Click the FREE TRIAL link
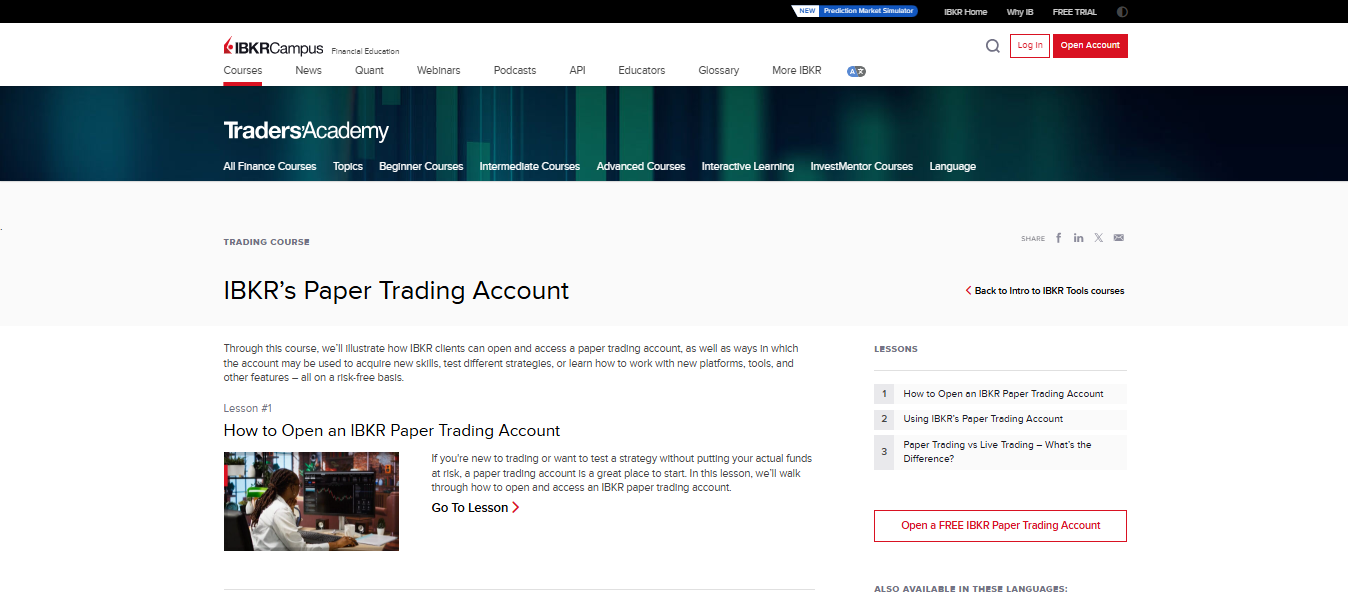The width and height of the screenshot is (1348, 604). click(x=1075, y=12)
